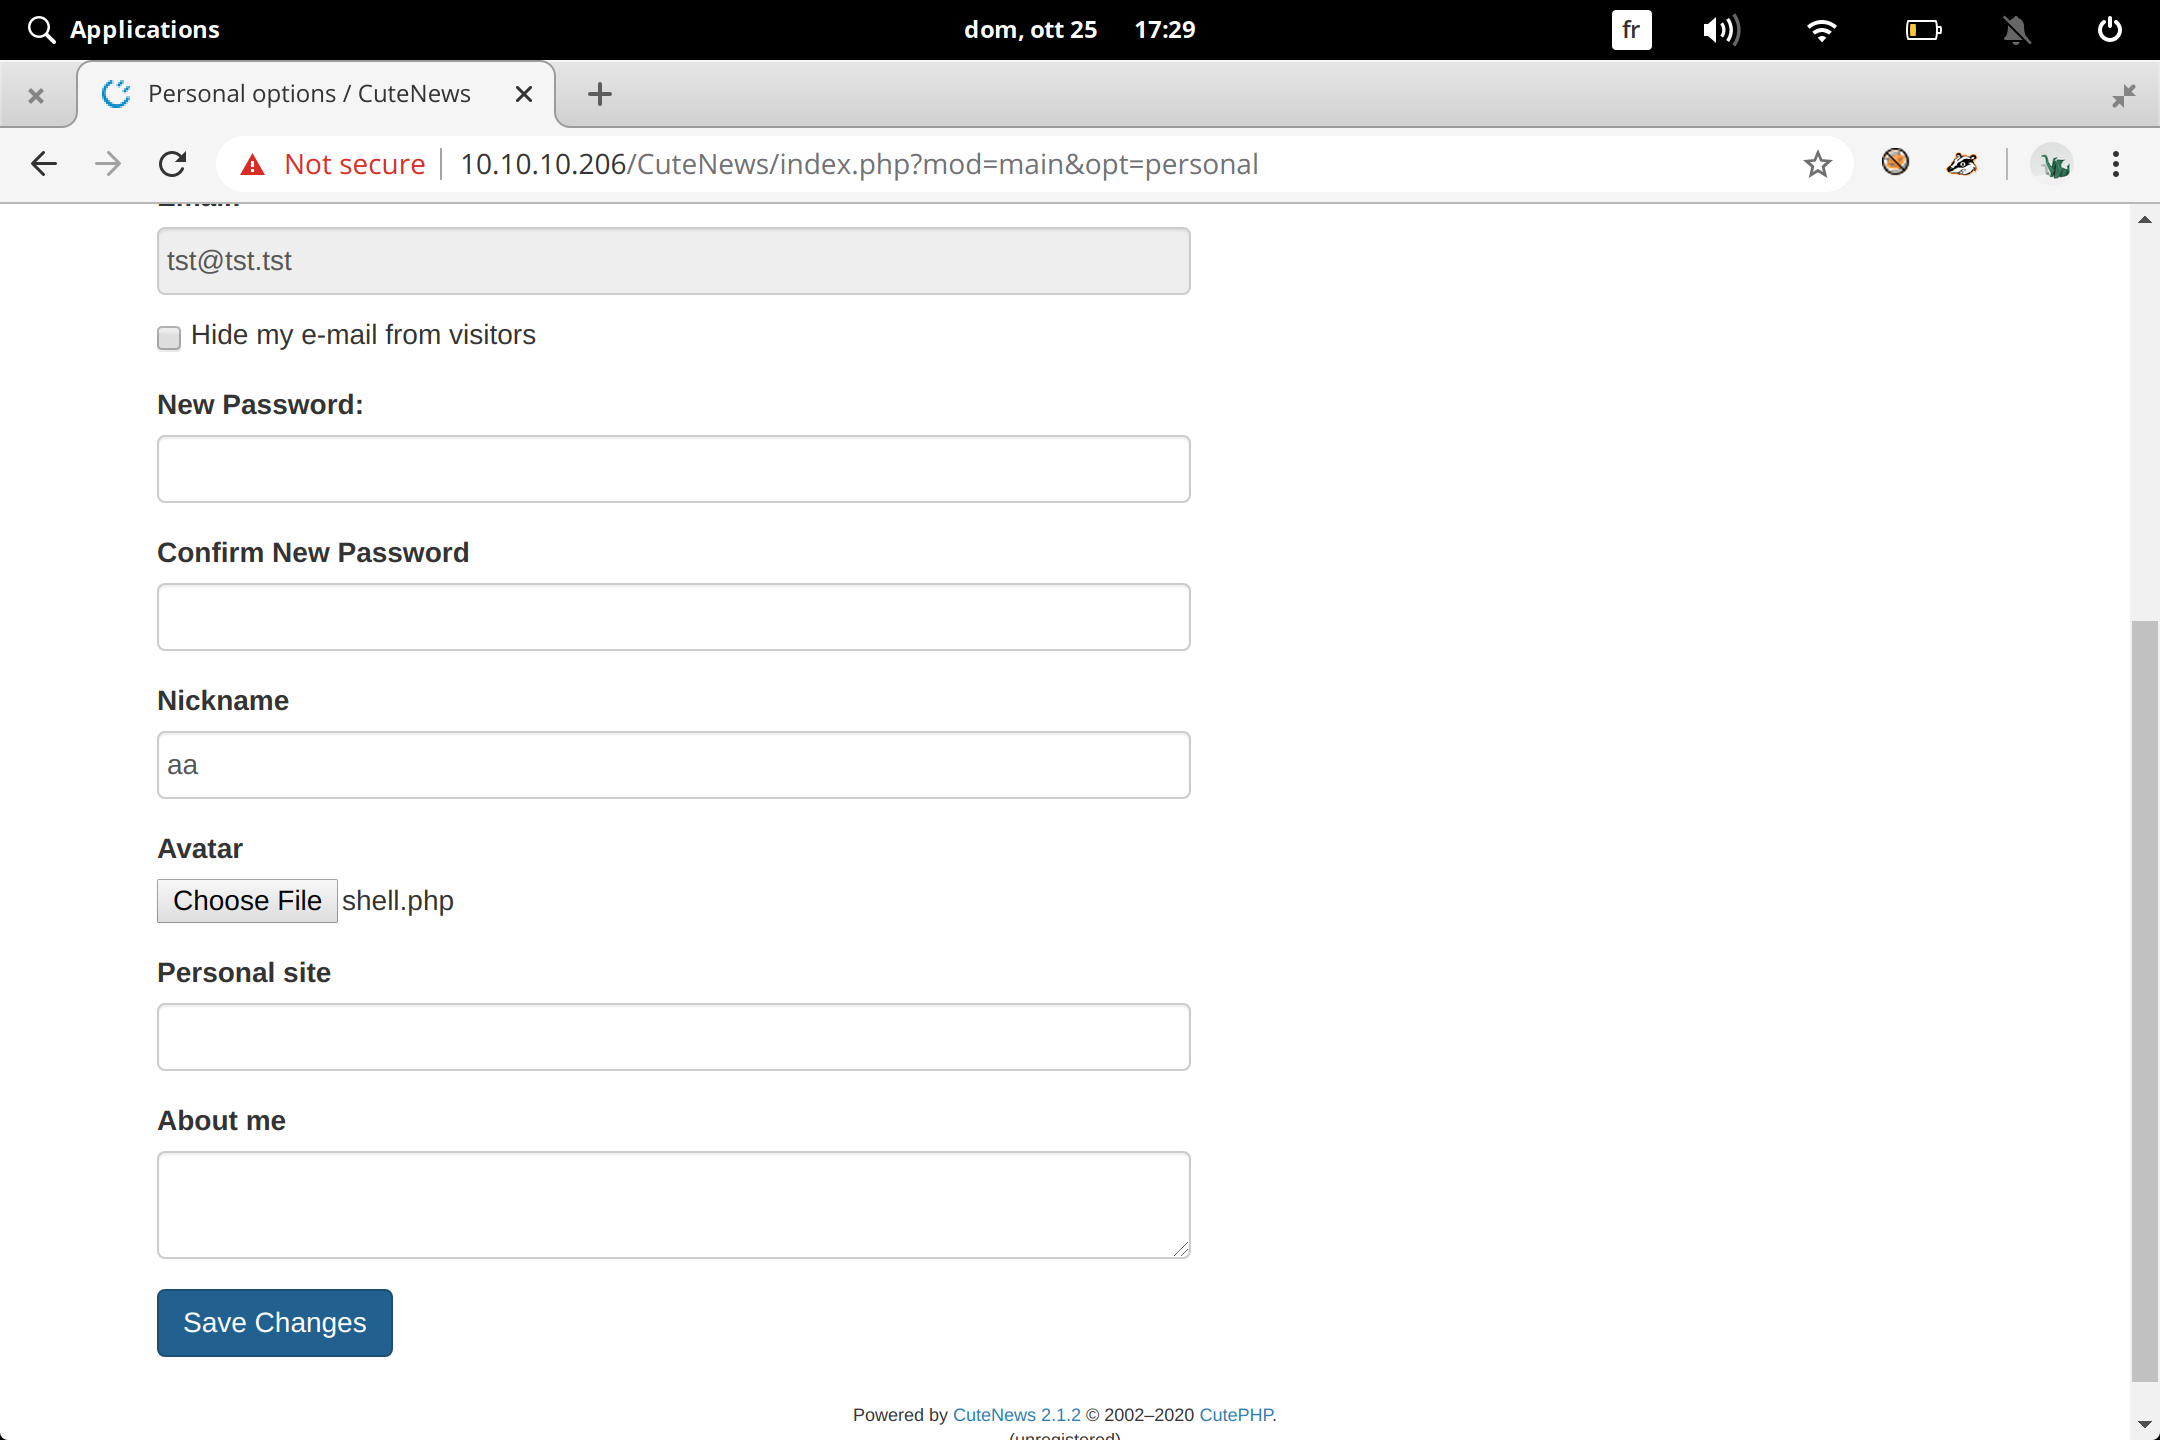Screen dimensions: 2160x1440
Task: Open a new tab with plus icon
Action: [599, 94]
